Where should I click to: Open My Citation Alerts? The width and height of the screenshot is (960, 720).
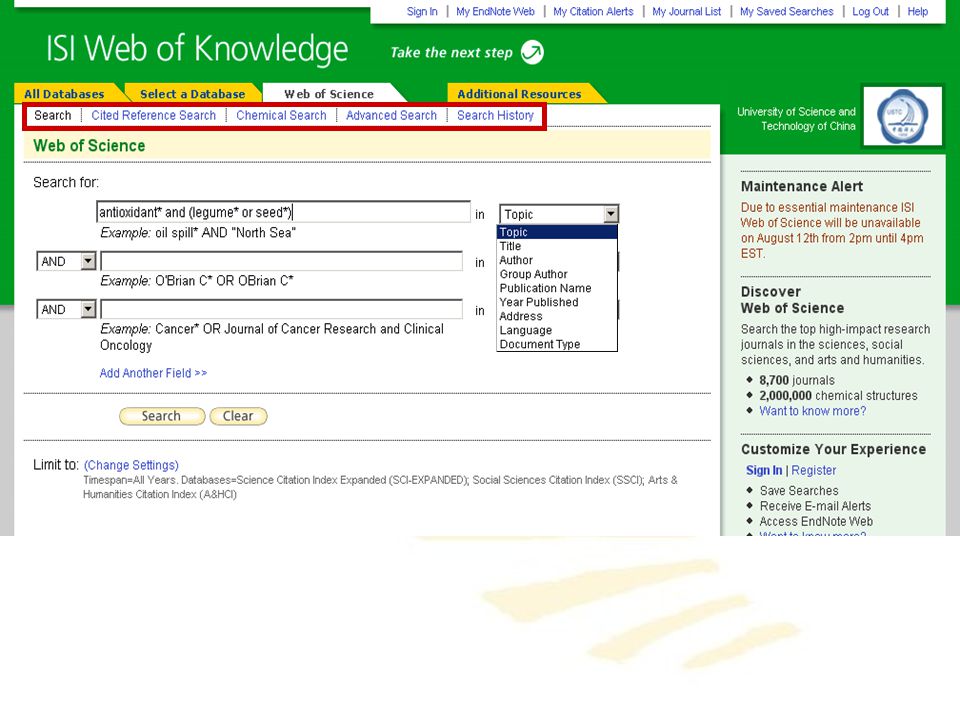coord(593,12)
